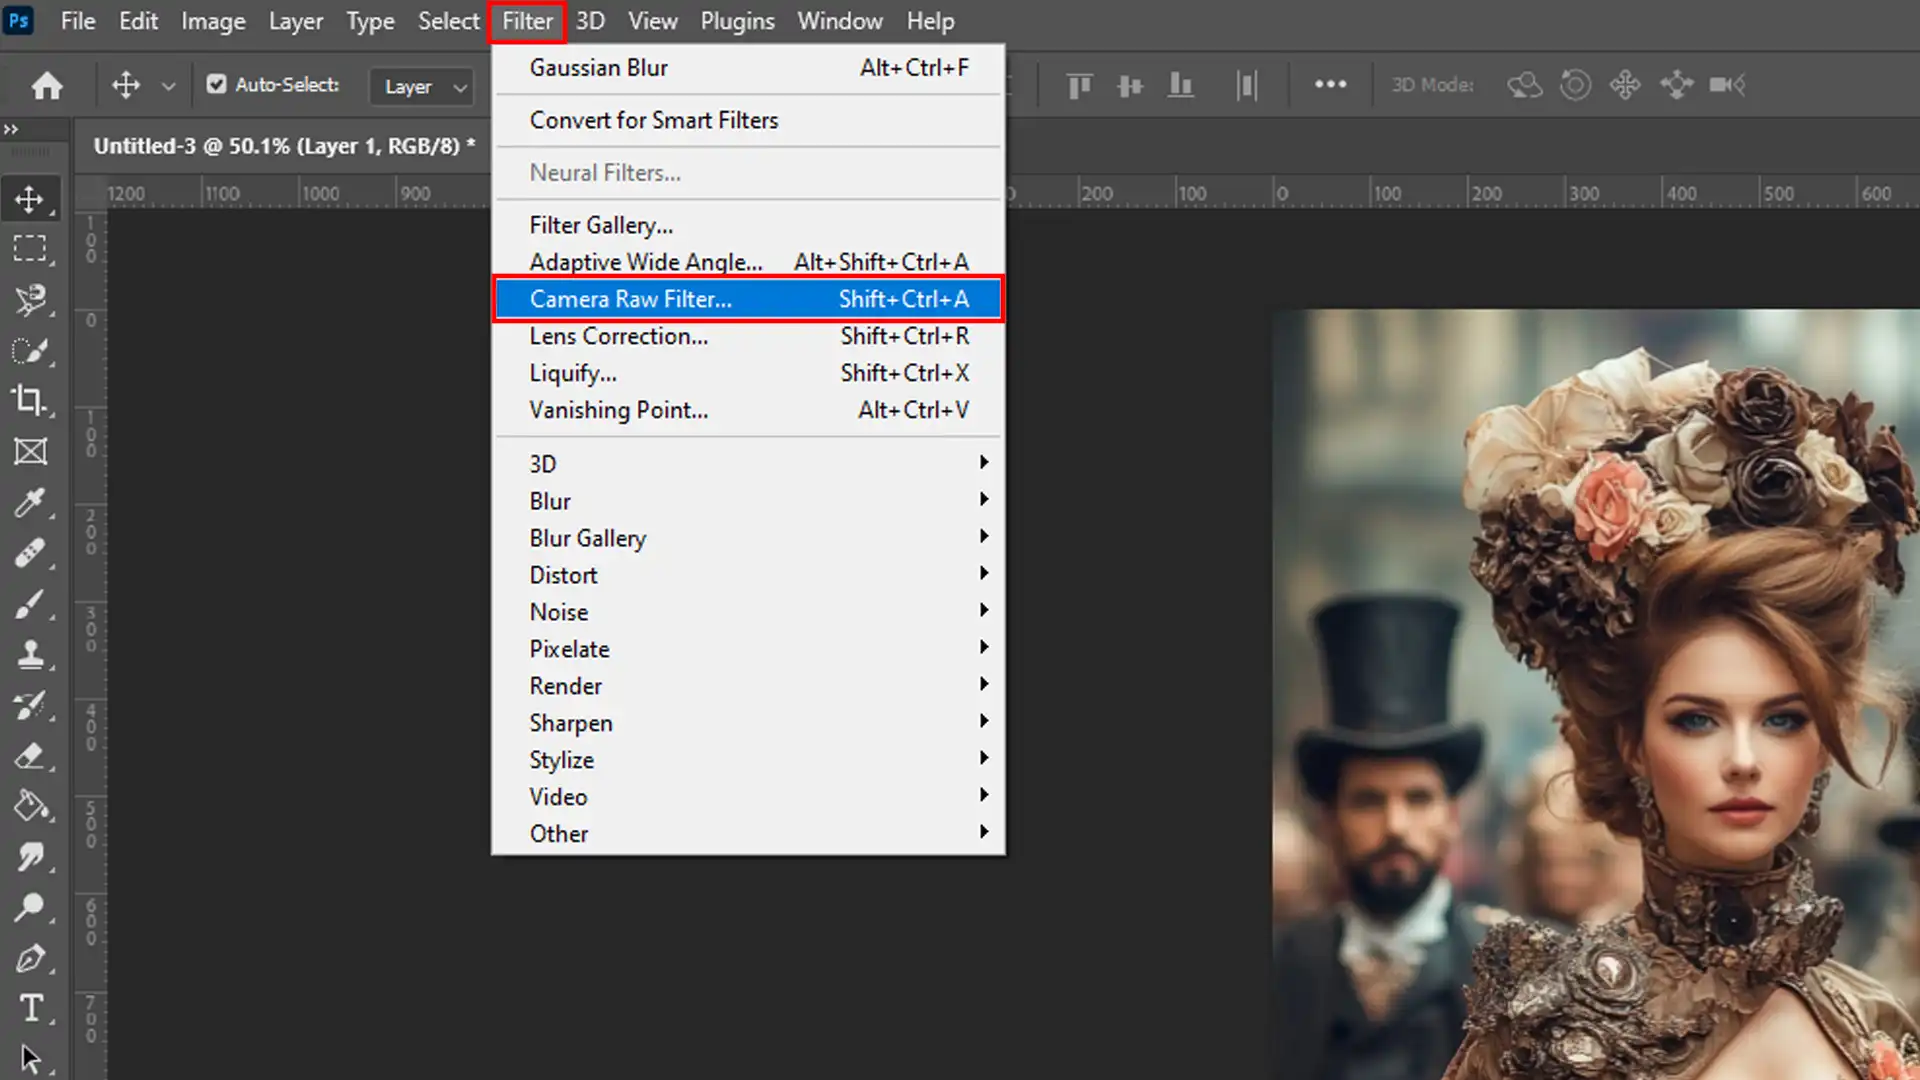Click the Home icon in options bar
The image size is (1920, 1080).
point(47,86)
